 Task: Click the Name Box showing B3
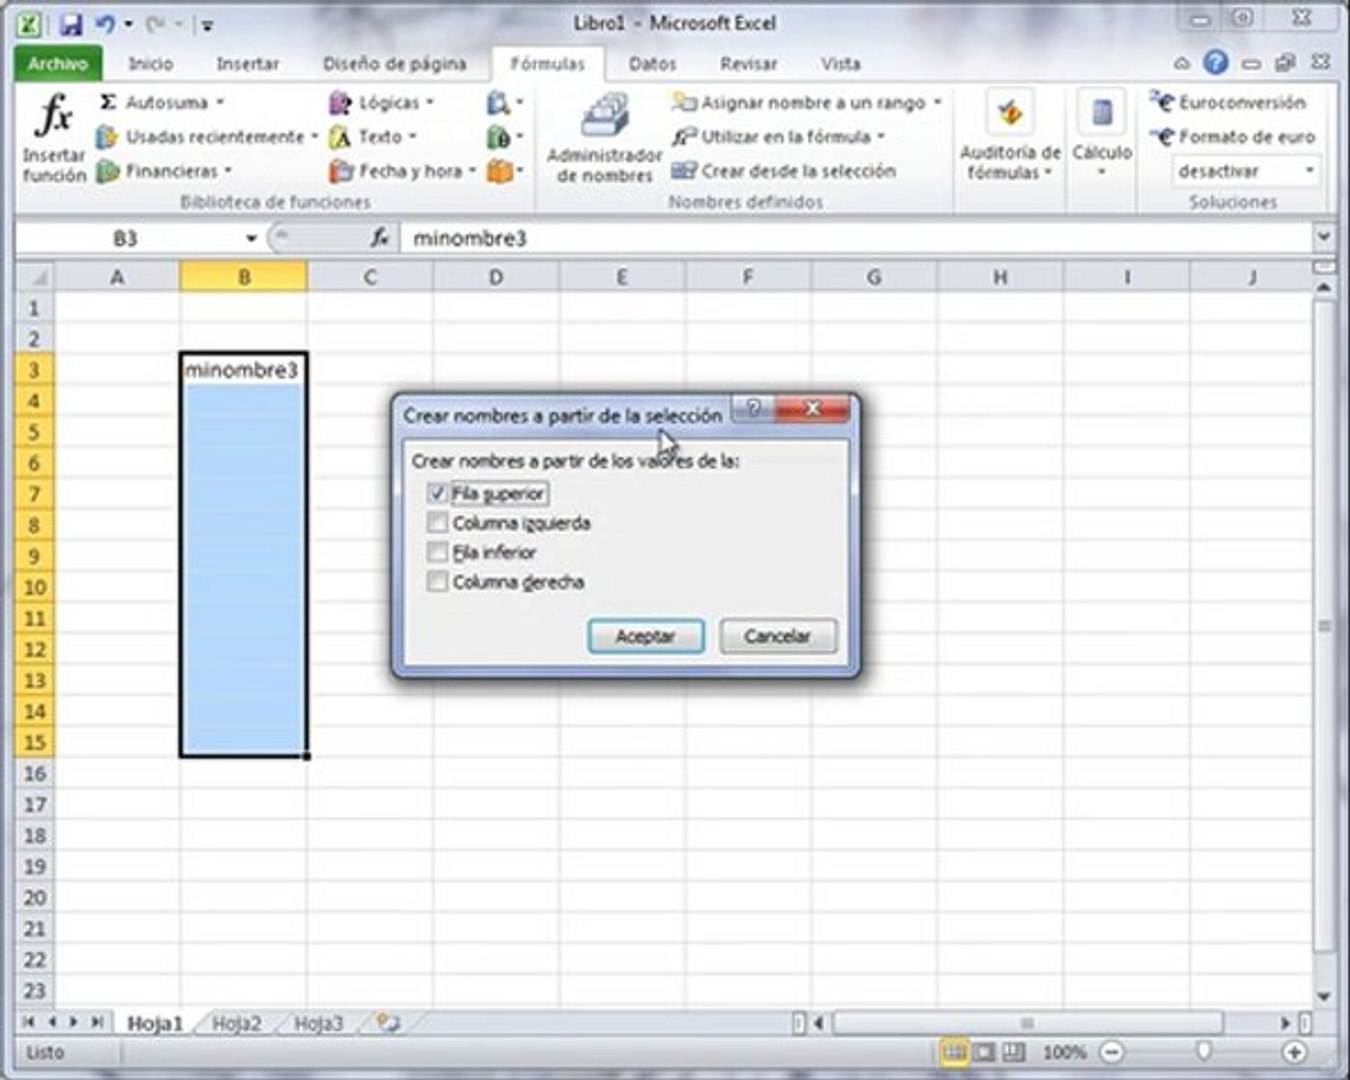(x=126, y=238)
